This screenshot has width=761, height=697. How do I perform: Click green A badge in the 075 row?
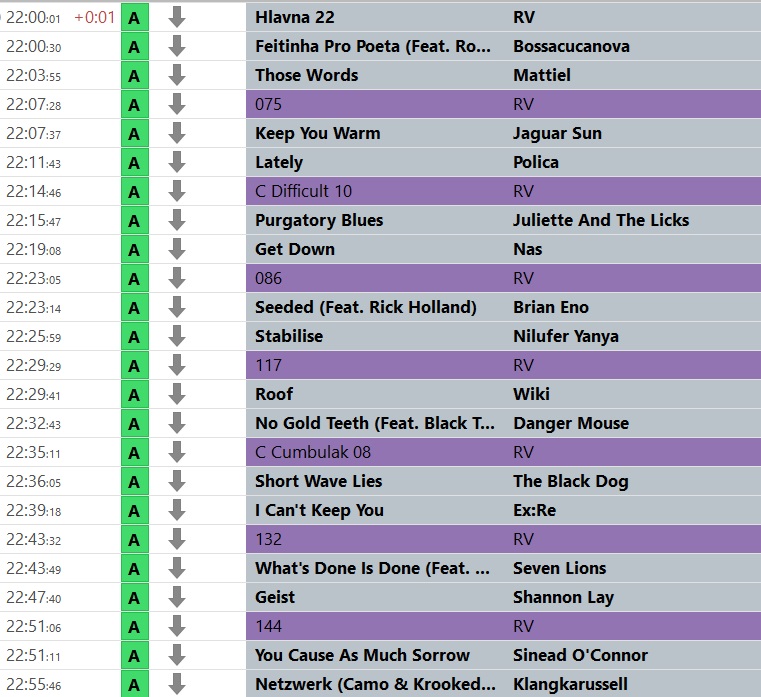[134, 104]
